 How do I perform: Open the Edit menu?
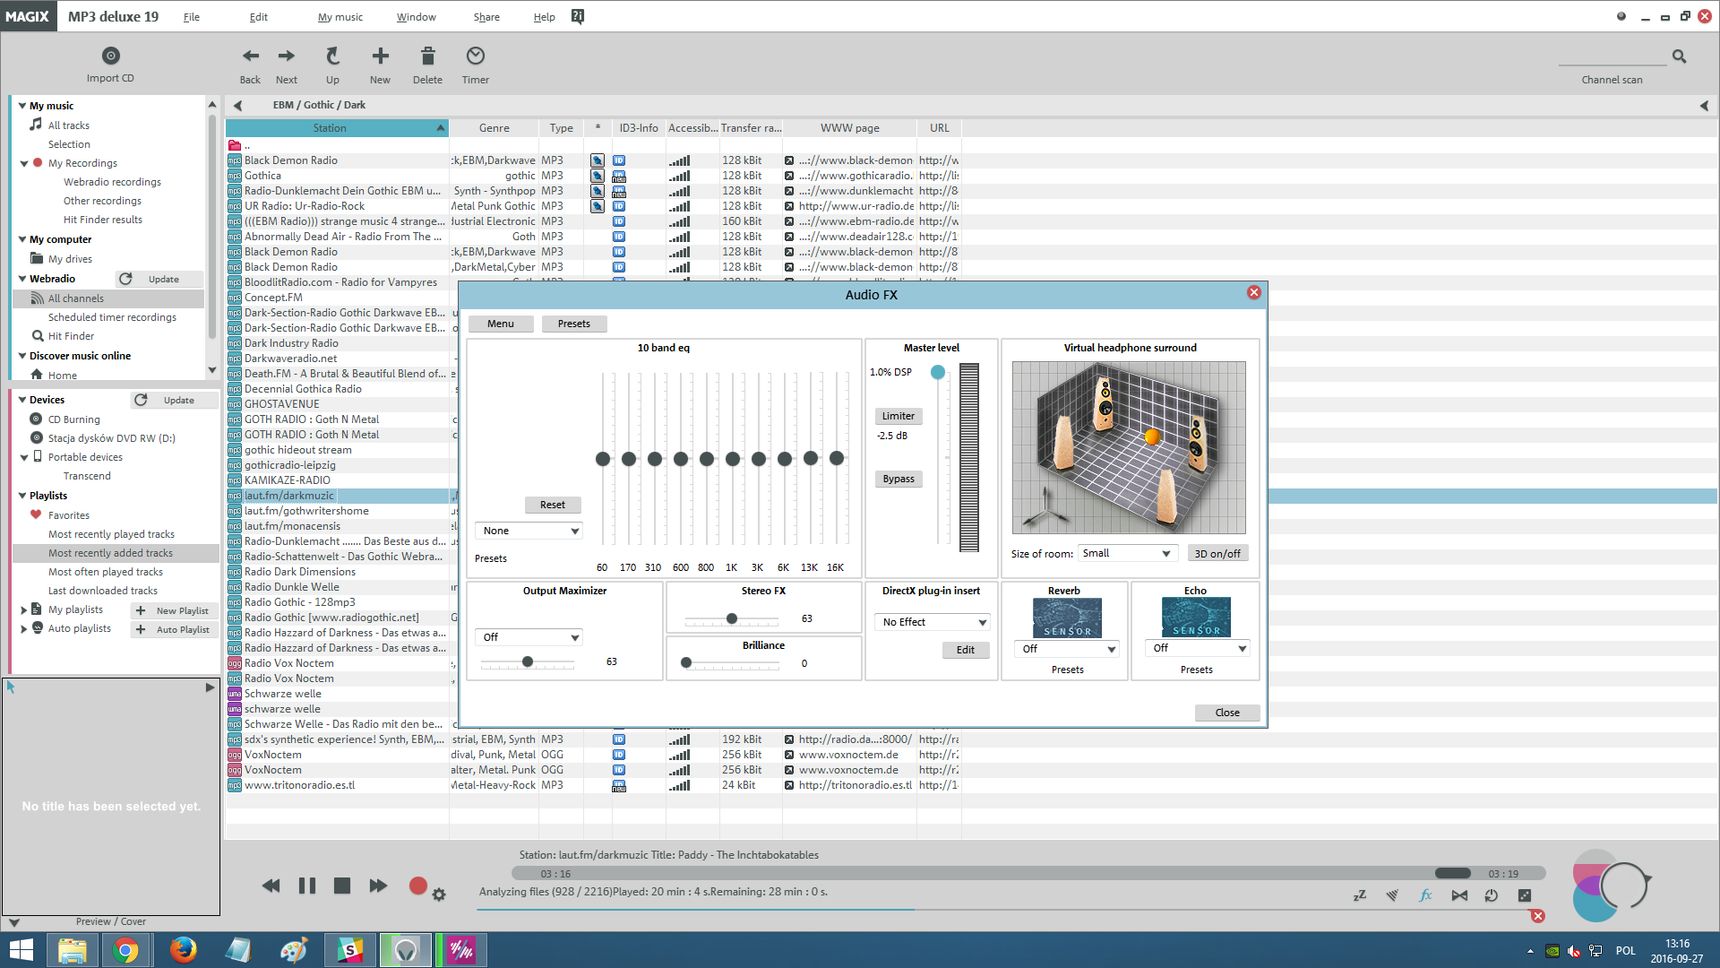258,17
